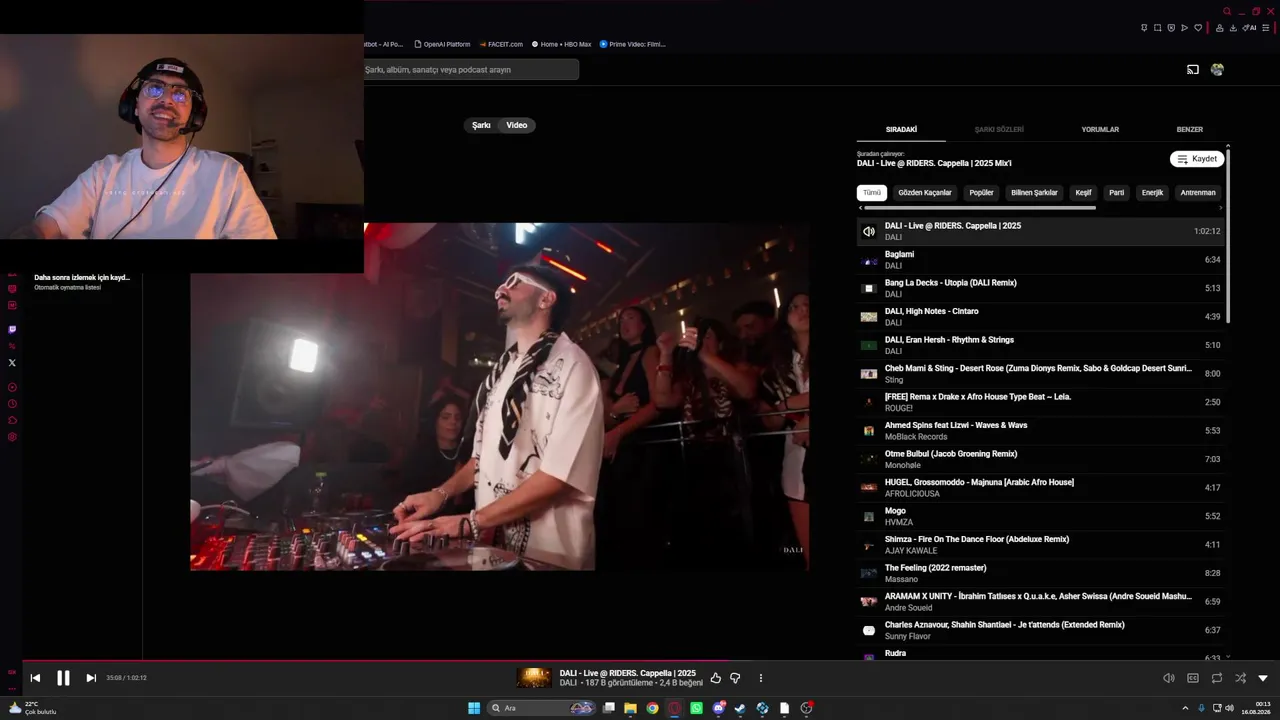Open the browser downloads icon
1280x720 pixels.
[1233, 28]
